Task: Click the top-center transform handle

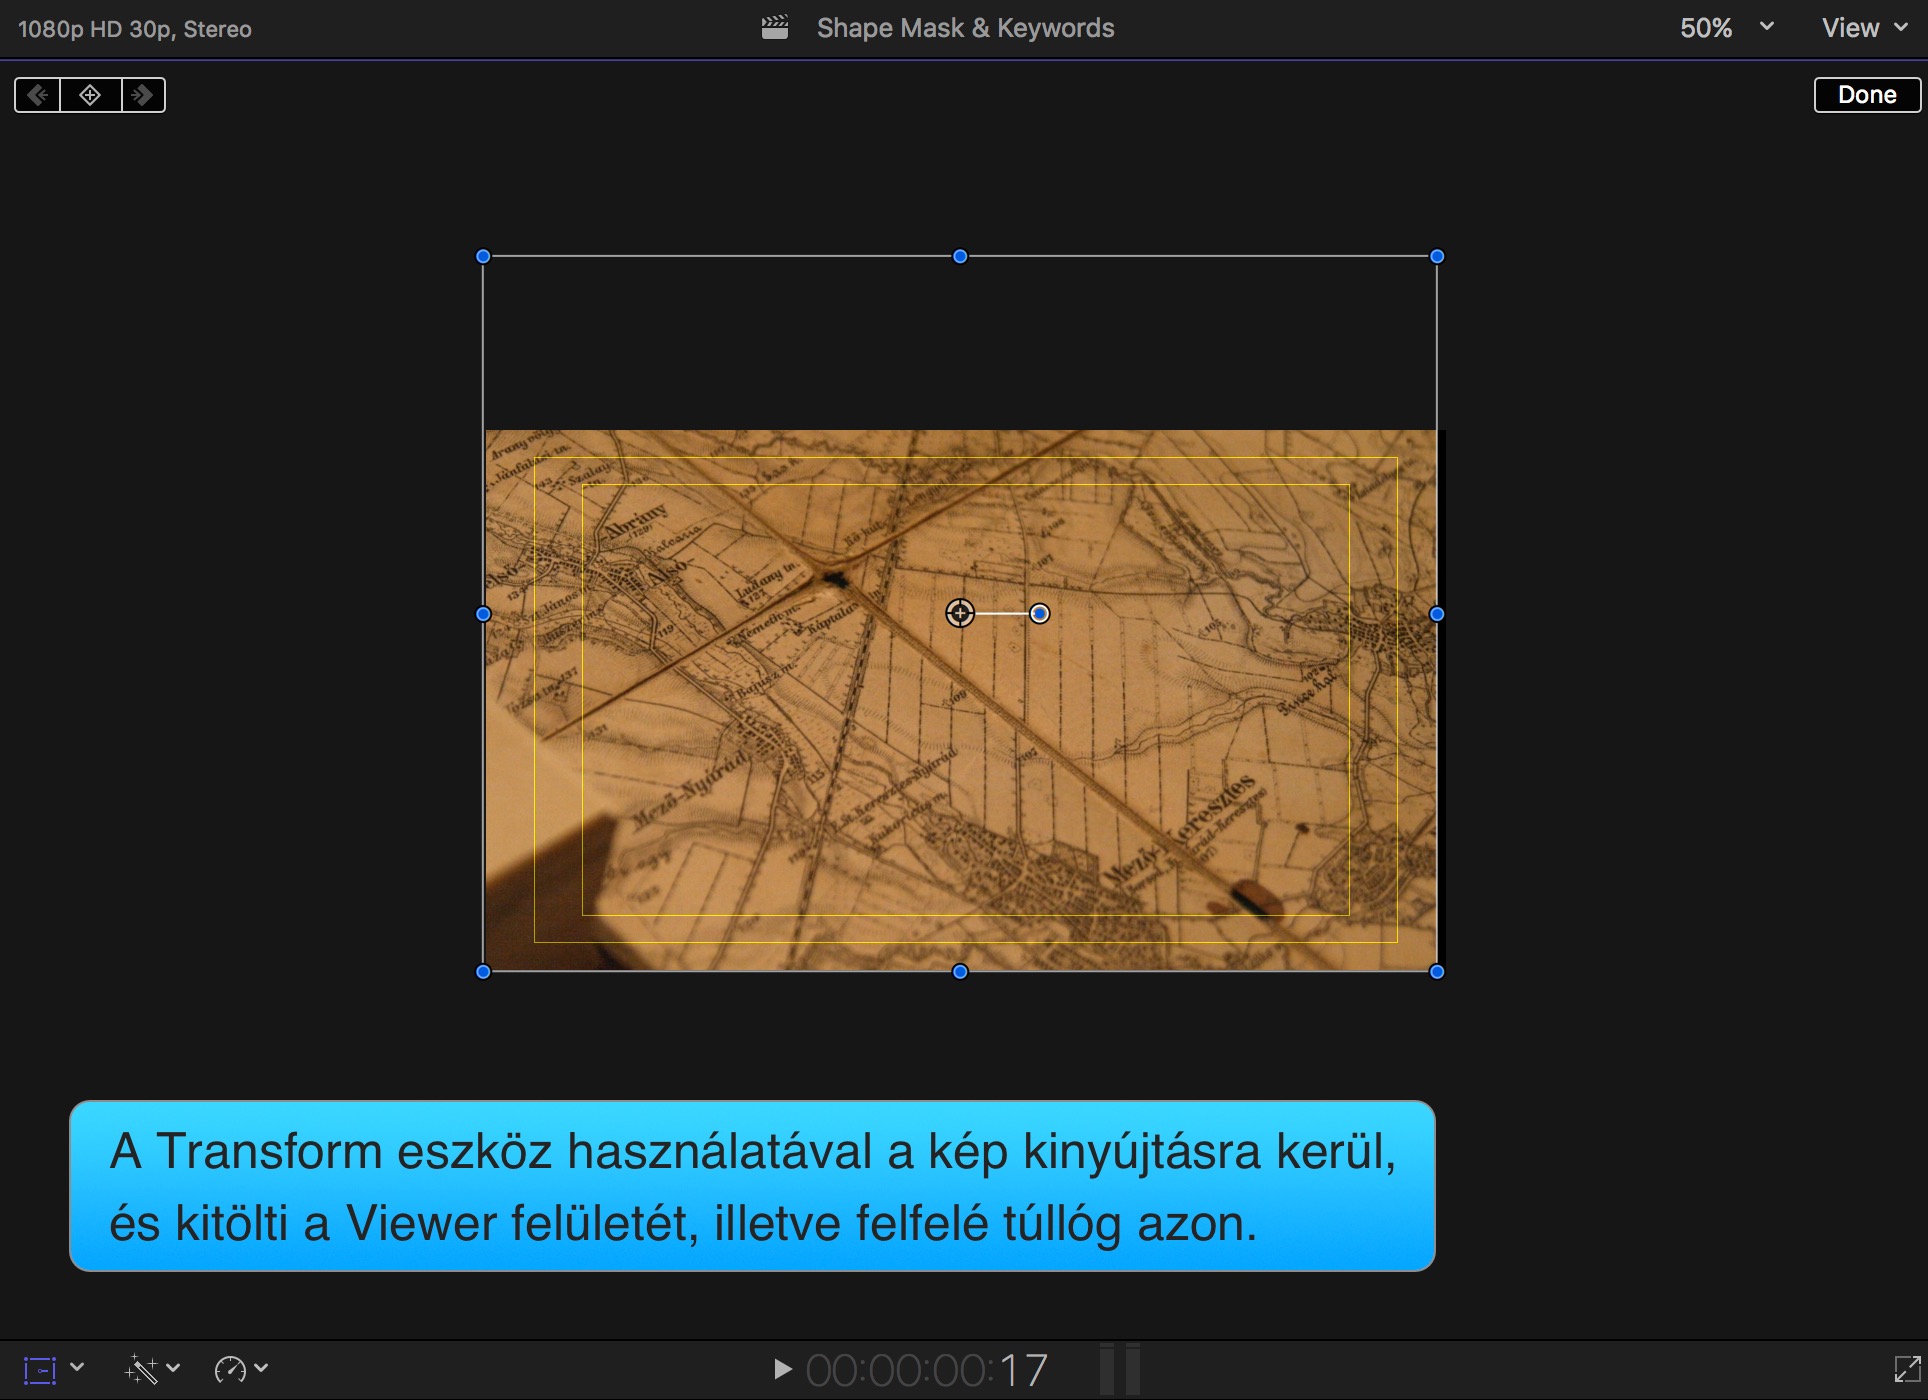Action: click(x=960, y=256)
